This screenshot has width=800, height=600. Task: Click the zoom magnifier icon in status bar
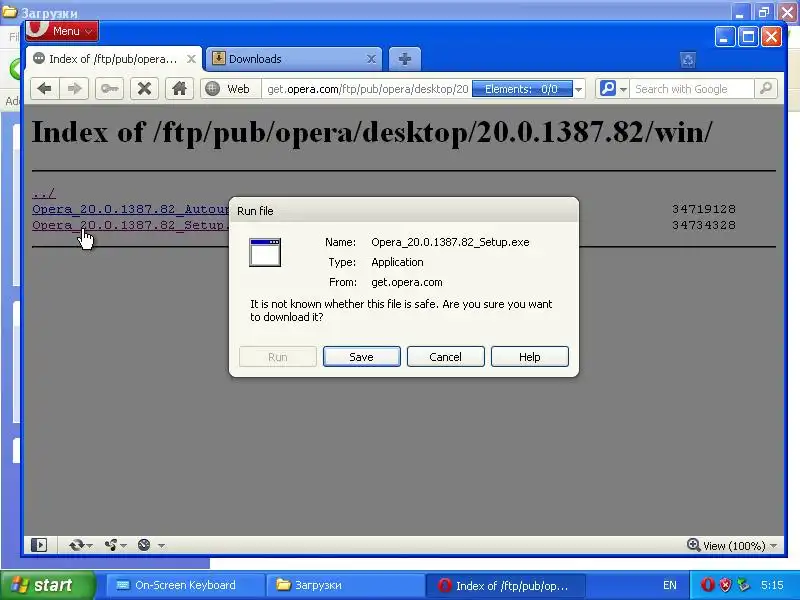[693, 545]
